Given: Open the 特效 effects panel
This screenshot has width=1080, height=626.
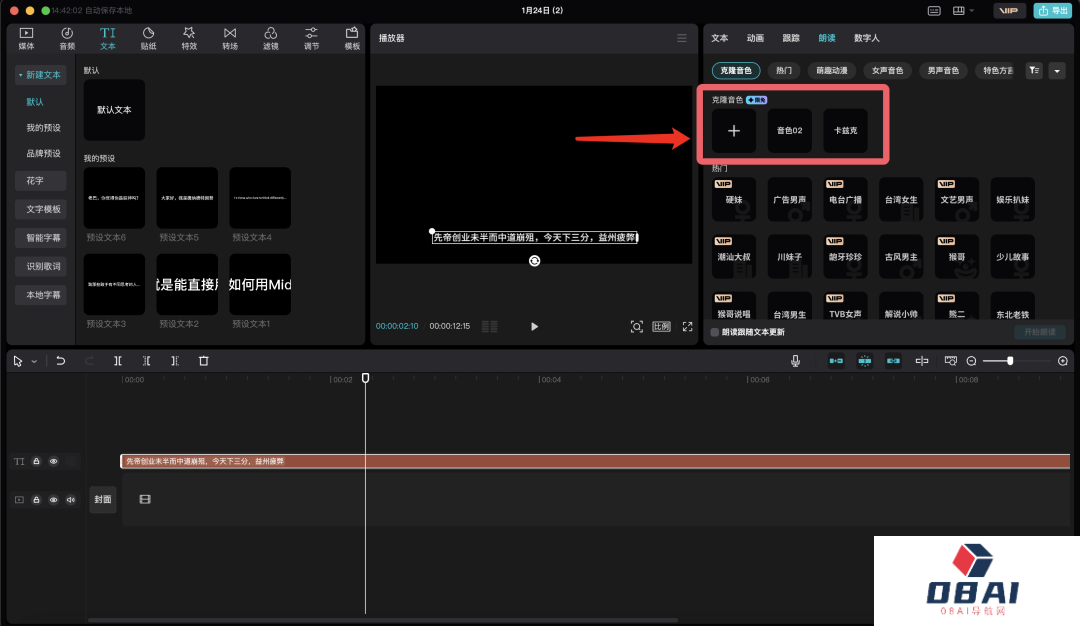Looking at the screenshot, I should [x=189, y=38].
